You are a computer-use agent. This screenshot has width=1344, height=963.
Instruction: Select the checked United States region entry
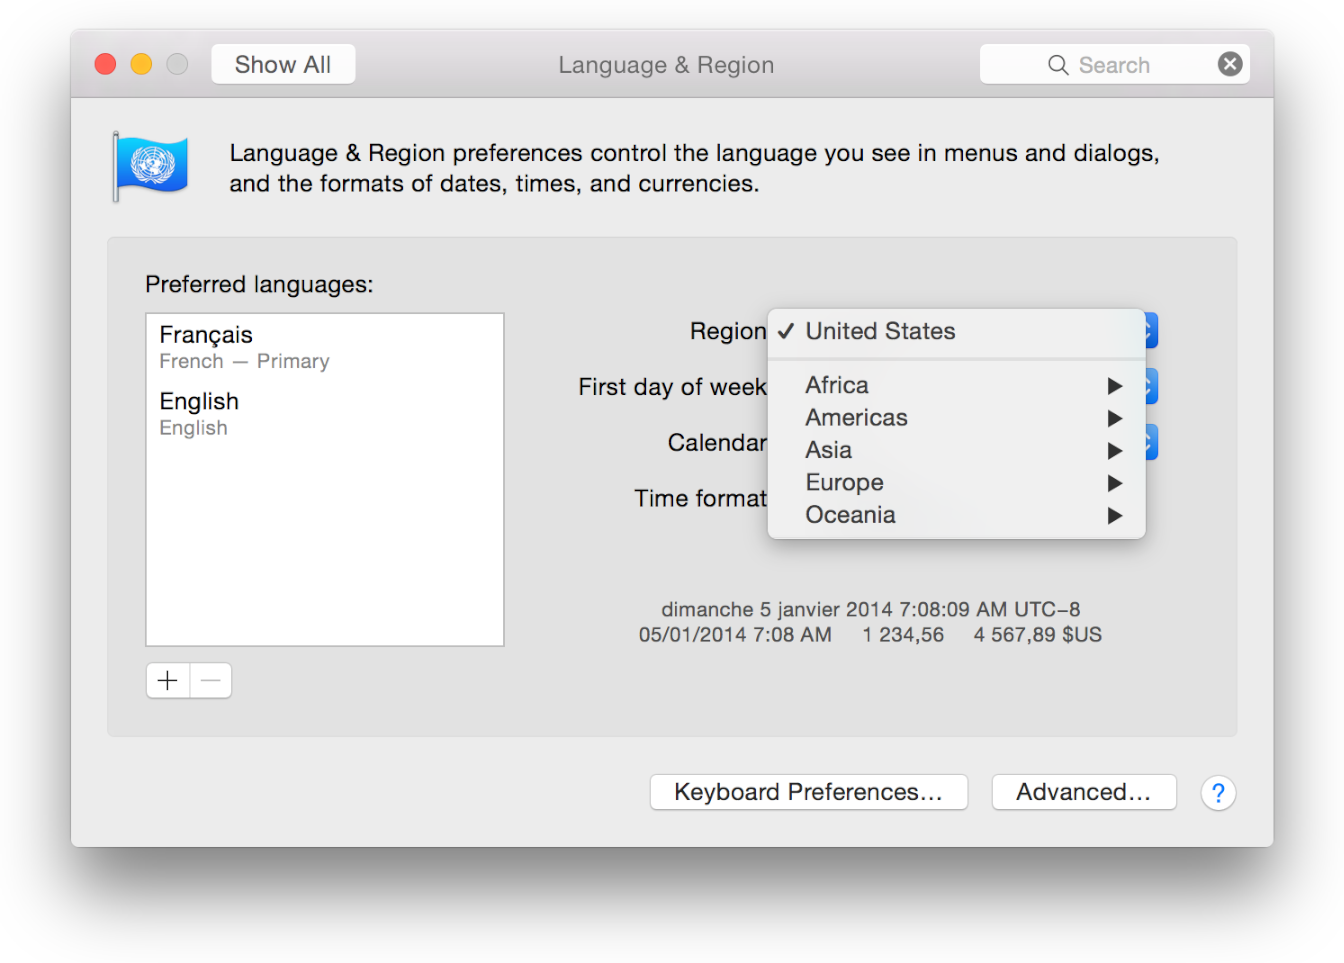click(880, 331)
